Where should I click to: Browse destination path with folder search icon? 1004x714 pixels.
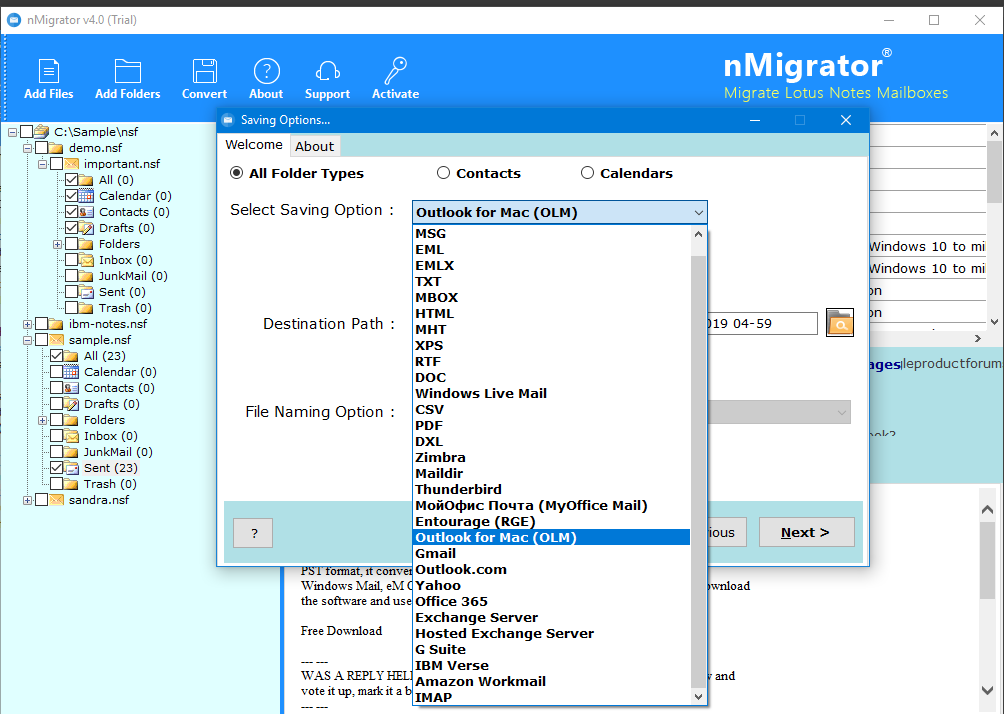(839, 323)
